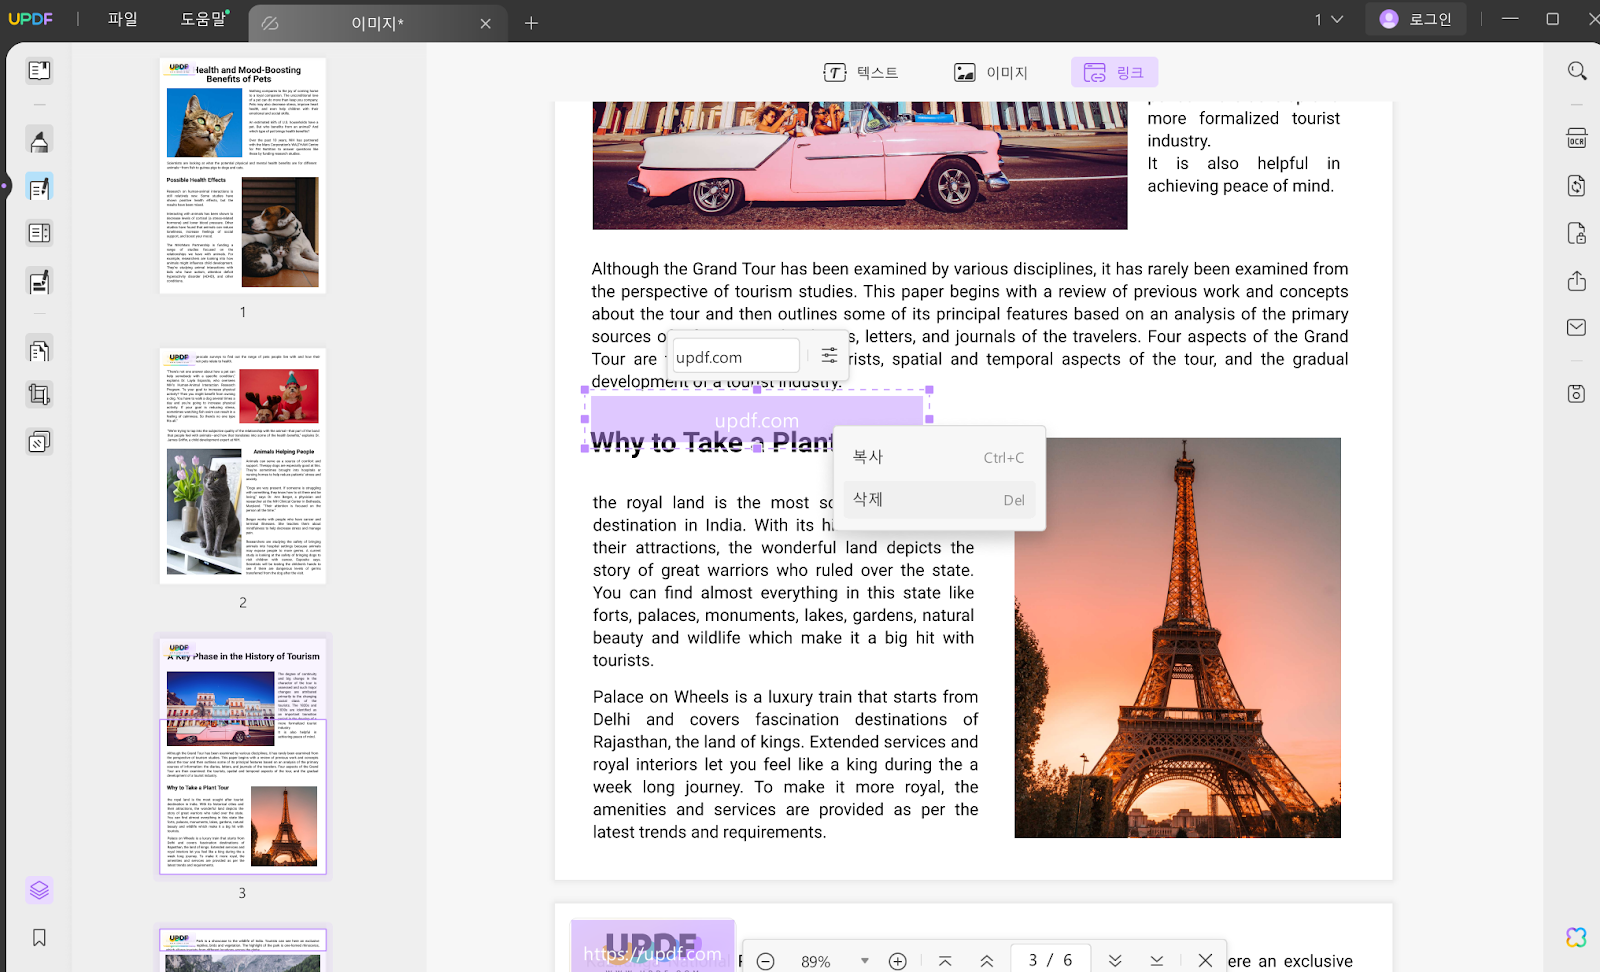Open link properties settings icon
The height and width of the screenshot is (972, 1600).
tap(829, 356)
